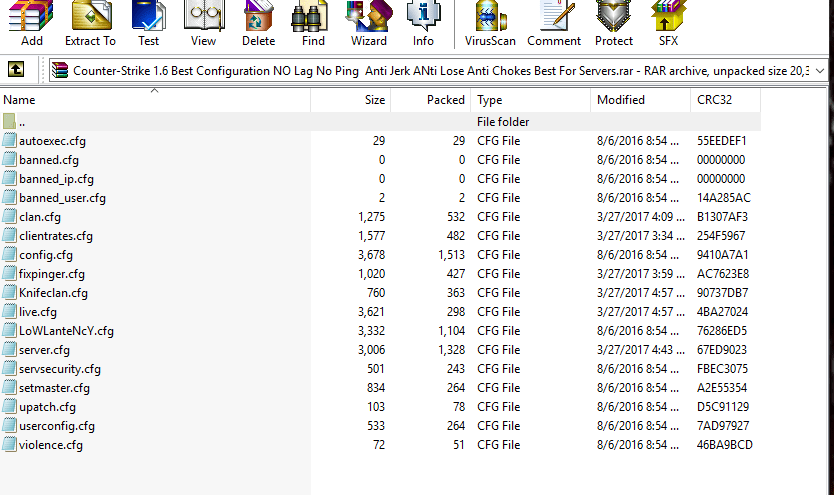Sort by the Size column header
Screen dimensions: 834x495
(x=351, y=100)
